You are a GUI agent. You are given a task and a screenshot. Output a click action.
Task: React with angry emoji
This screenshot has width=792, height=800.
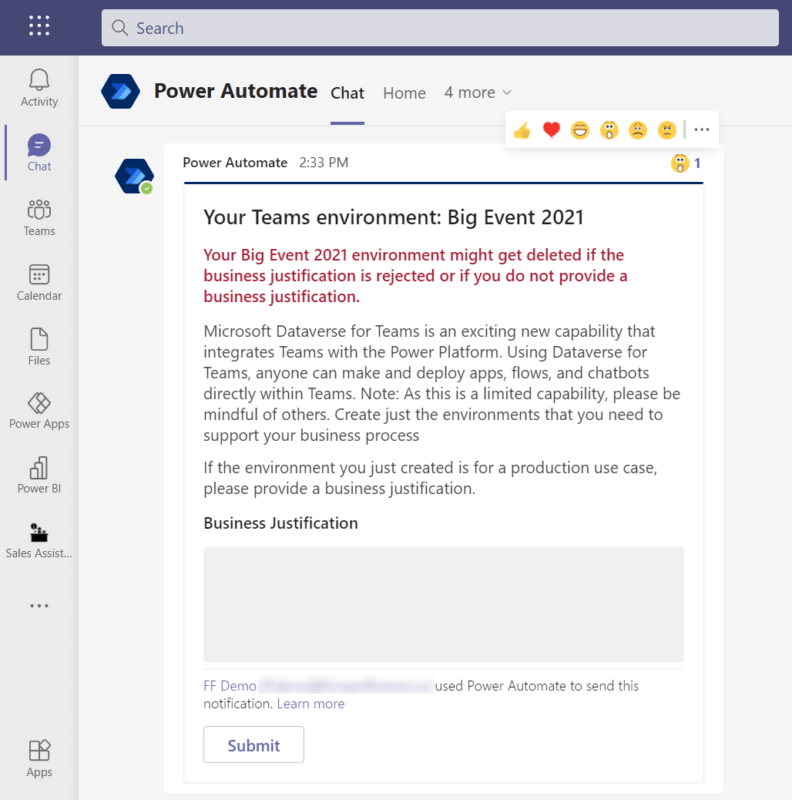(667, 130)
